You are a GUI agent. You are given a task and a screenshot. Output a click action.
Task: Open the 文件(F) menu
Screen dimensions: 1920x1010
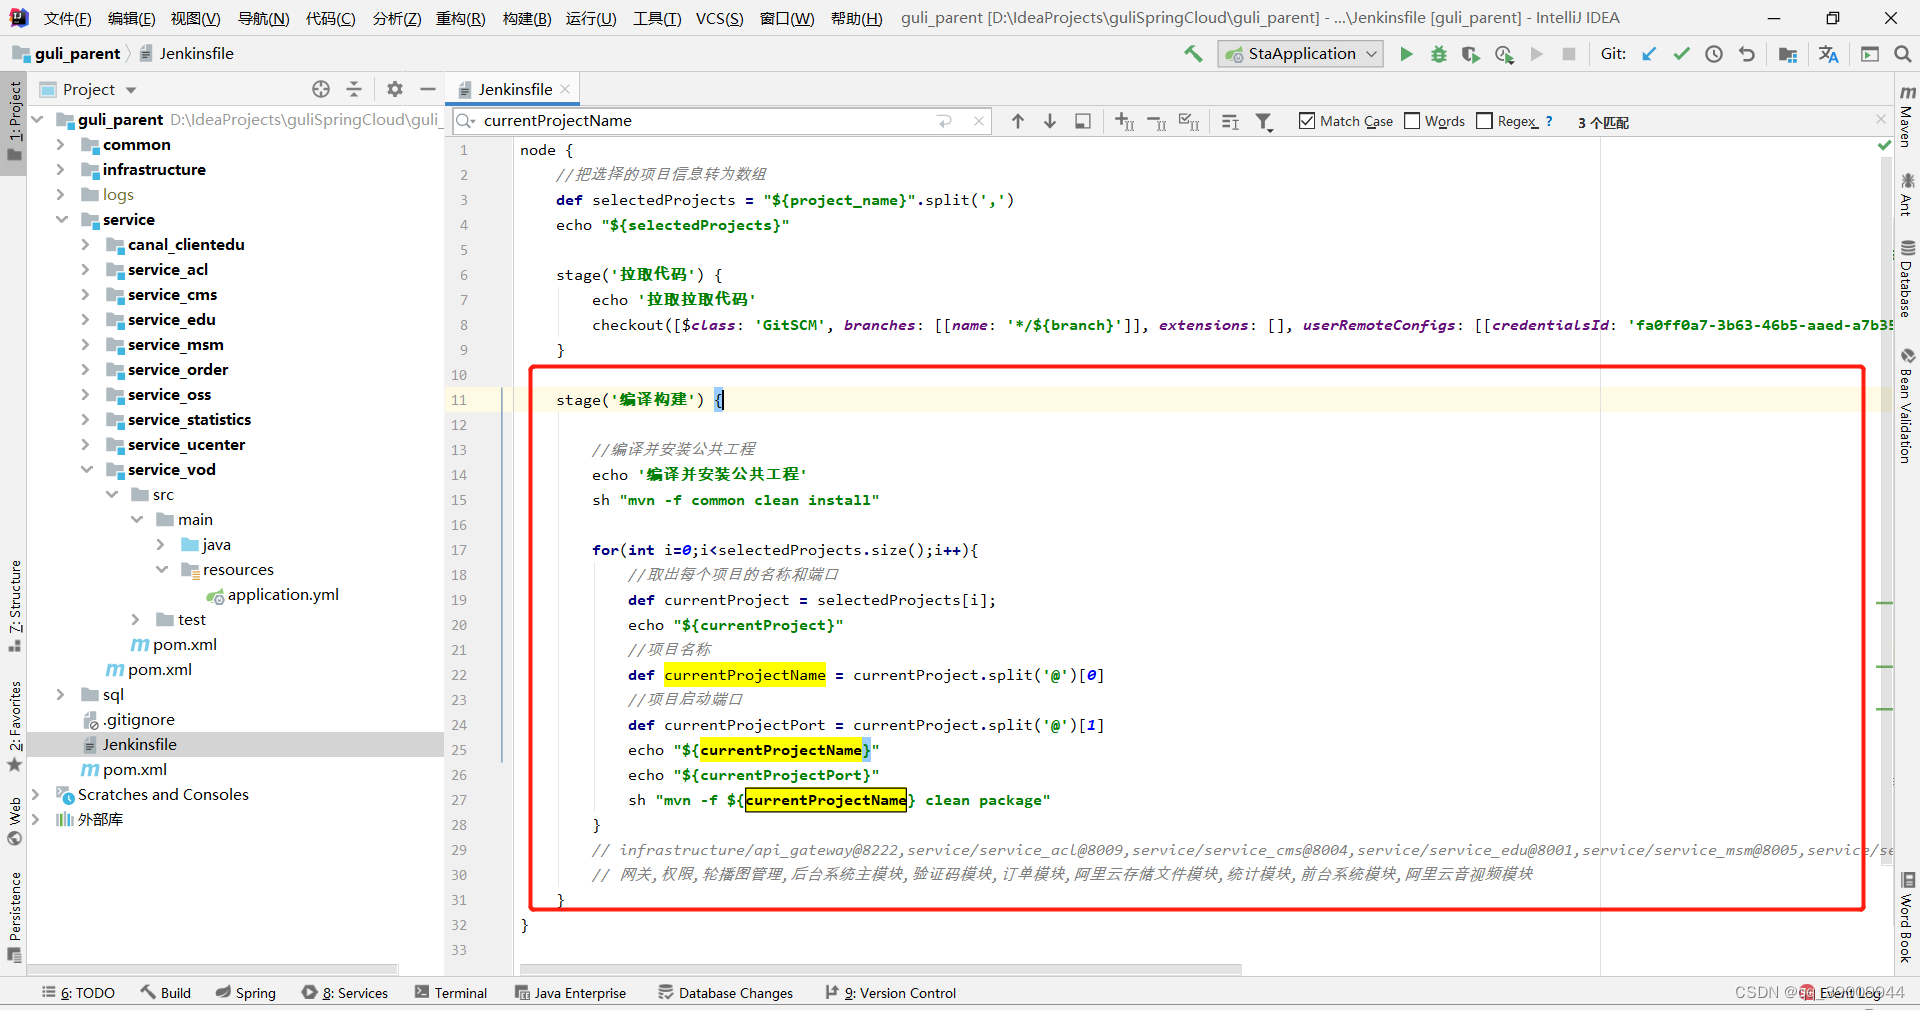click(x=67, y=18)
